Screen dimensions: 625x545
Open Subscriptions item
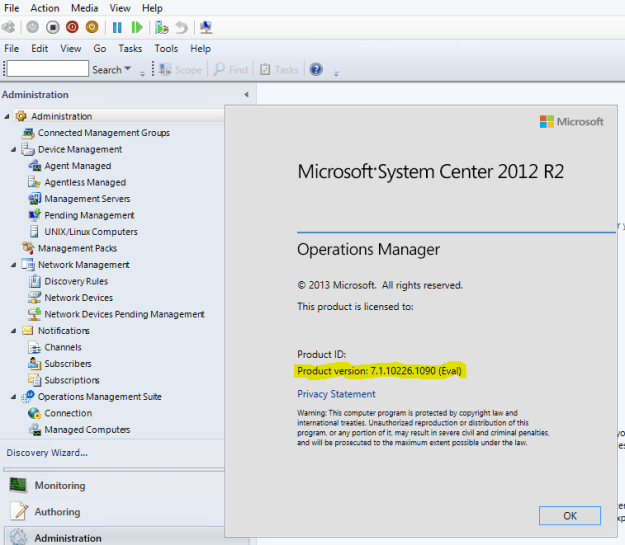coord(72,380)
